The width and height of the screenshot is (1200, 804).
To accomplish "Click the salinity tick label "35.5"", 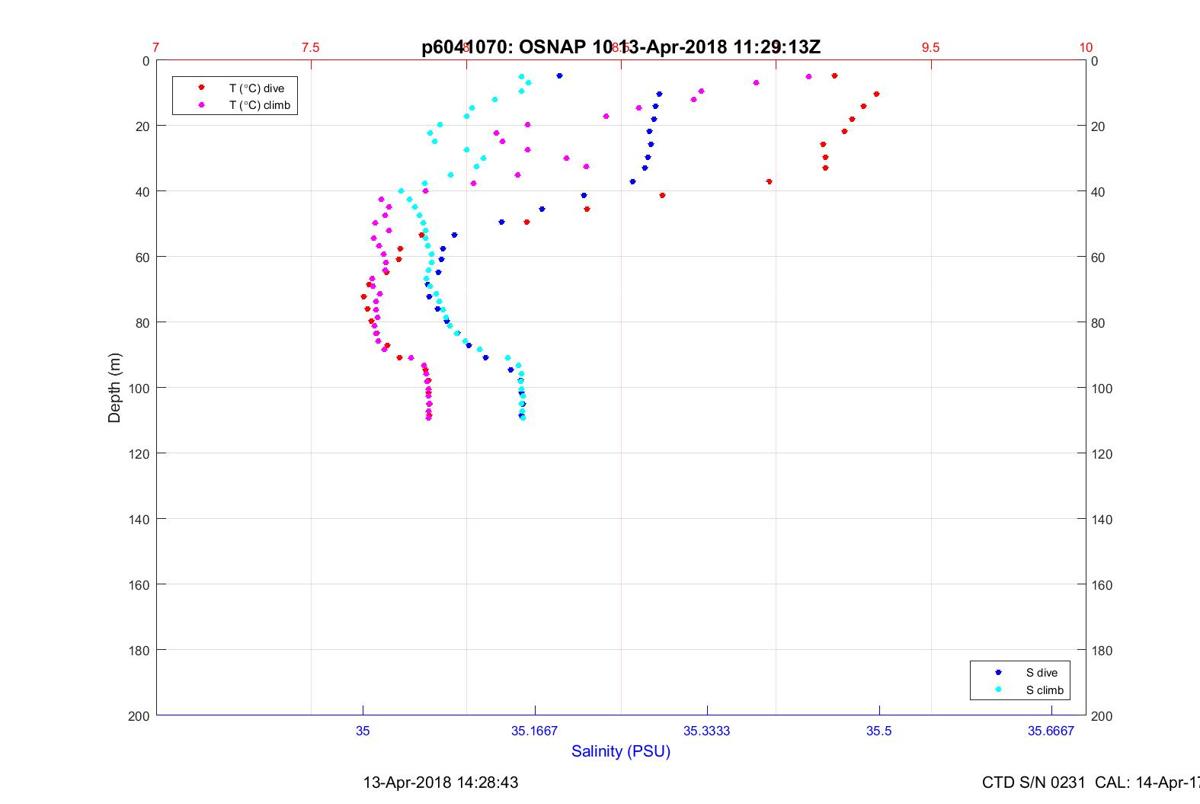I will [x=879, y=731].
